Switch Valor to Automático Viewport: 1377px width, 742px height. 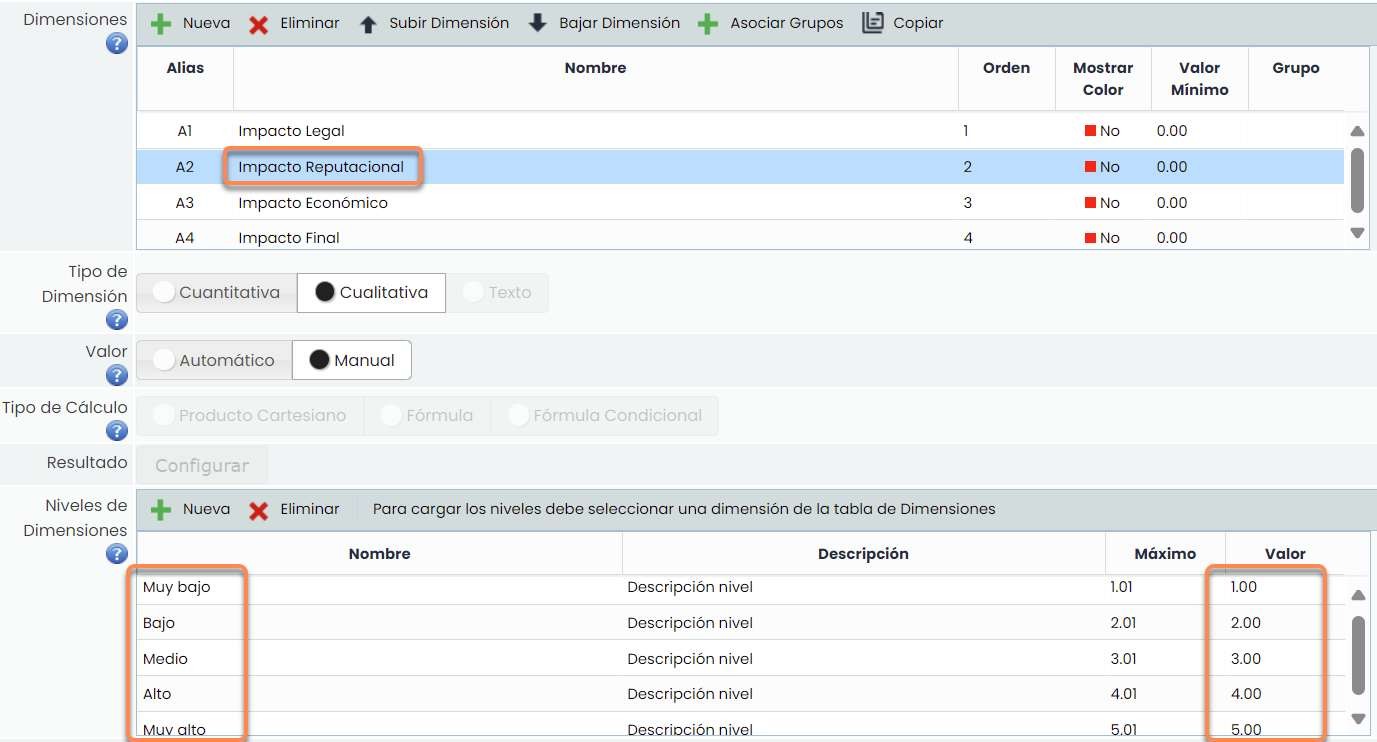[x=214, y=361]
